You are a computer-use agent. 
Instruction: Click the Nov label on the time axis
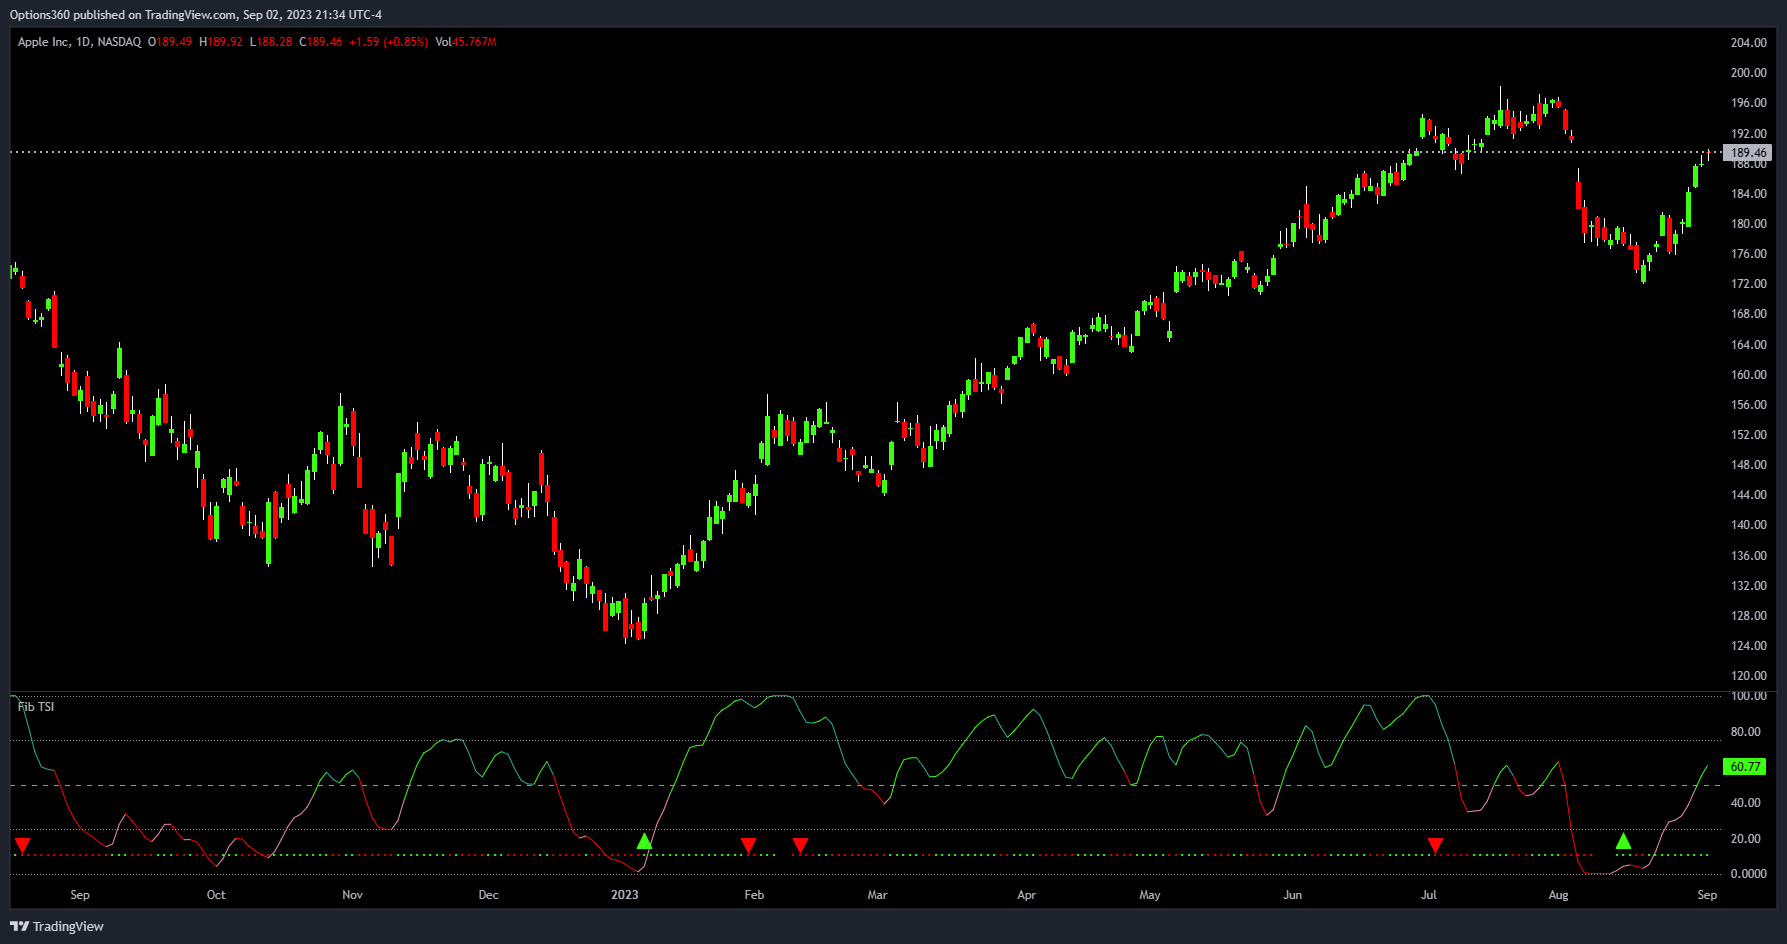tap(352, 895)
